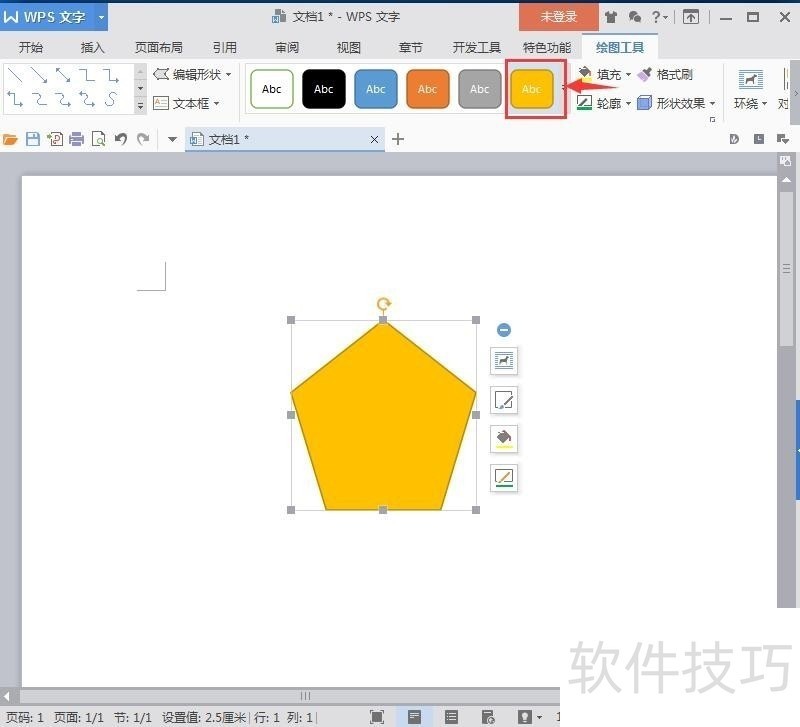
Task: Switch to full screen view in status bar
Action: pyautogui.click(x=377, y=717)
